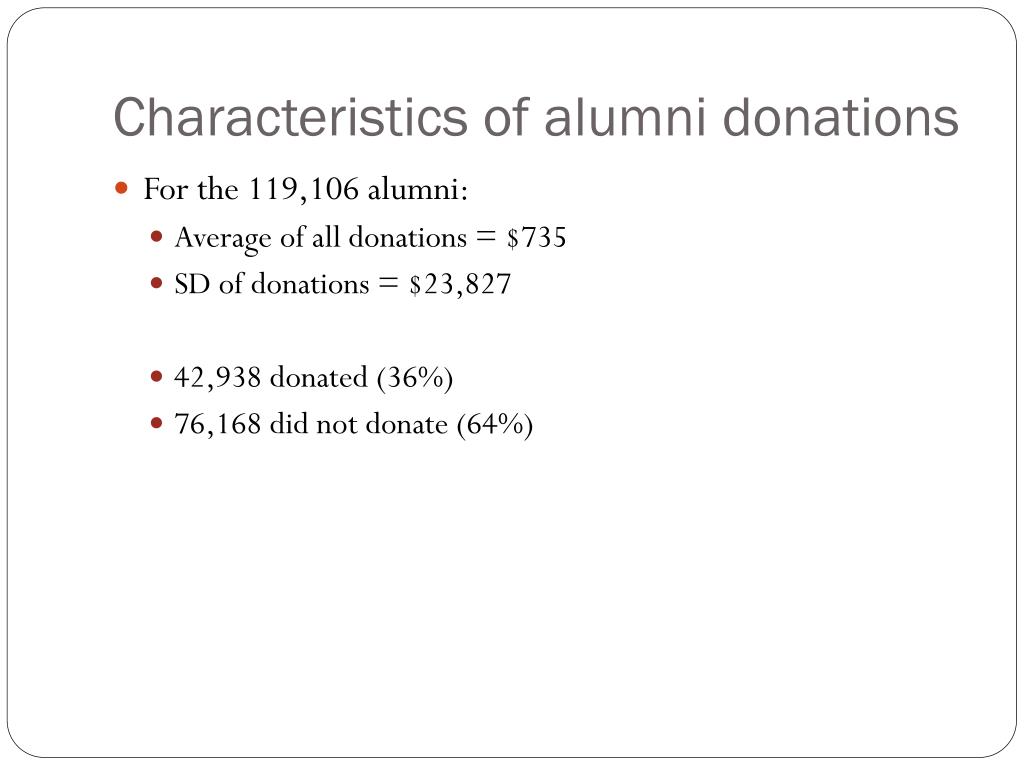
Task: Click the '$23,827' standard deviation value
Action: [460, 284]
